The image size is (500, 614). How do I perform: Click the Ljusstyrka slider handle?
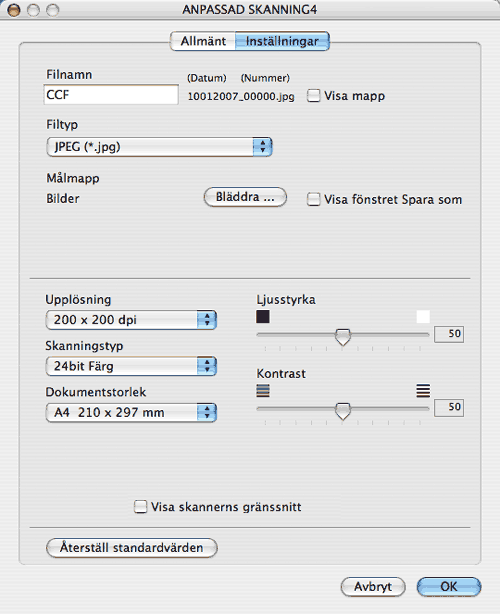pyautogui.click(x=343, y=337)
